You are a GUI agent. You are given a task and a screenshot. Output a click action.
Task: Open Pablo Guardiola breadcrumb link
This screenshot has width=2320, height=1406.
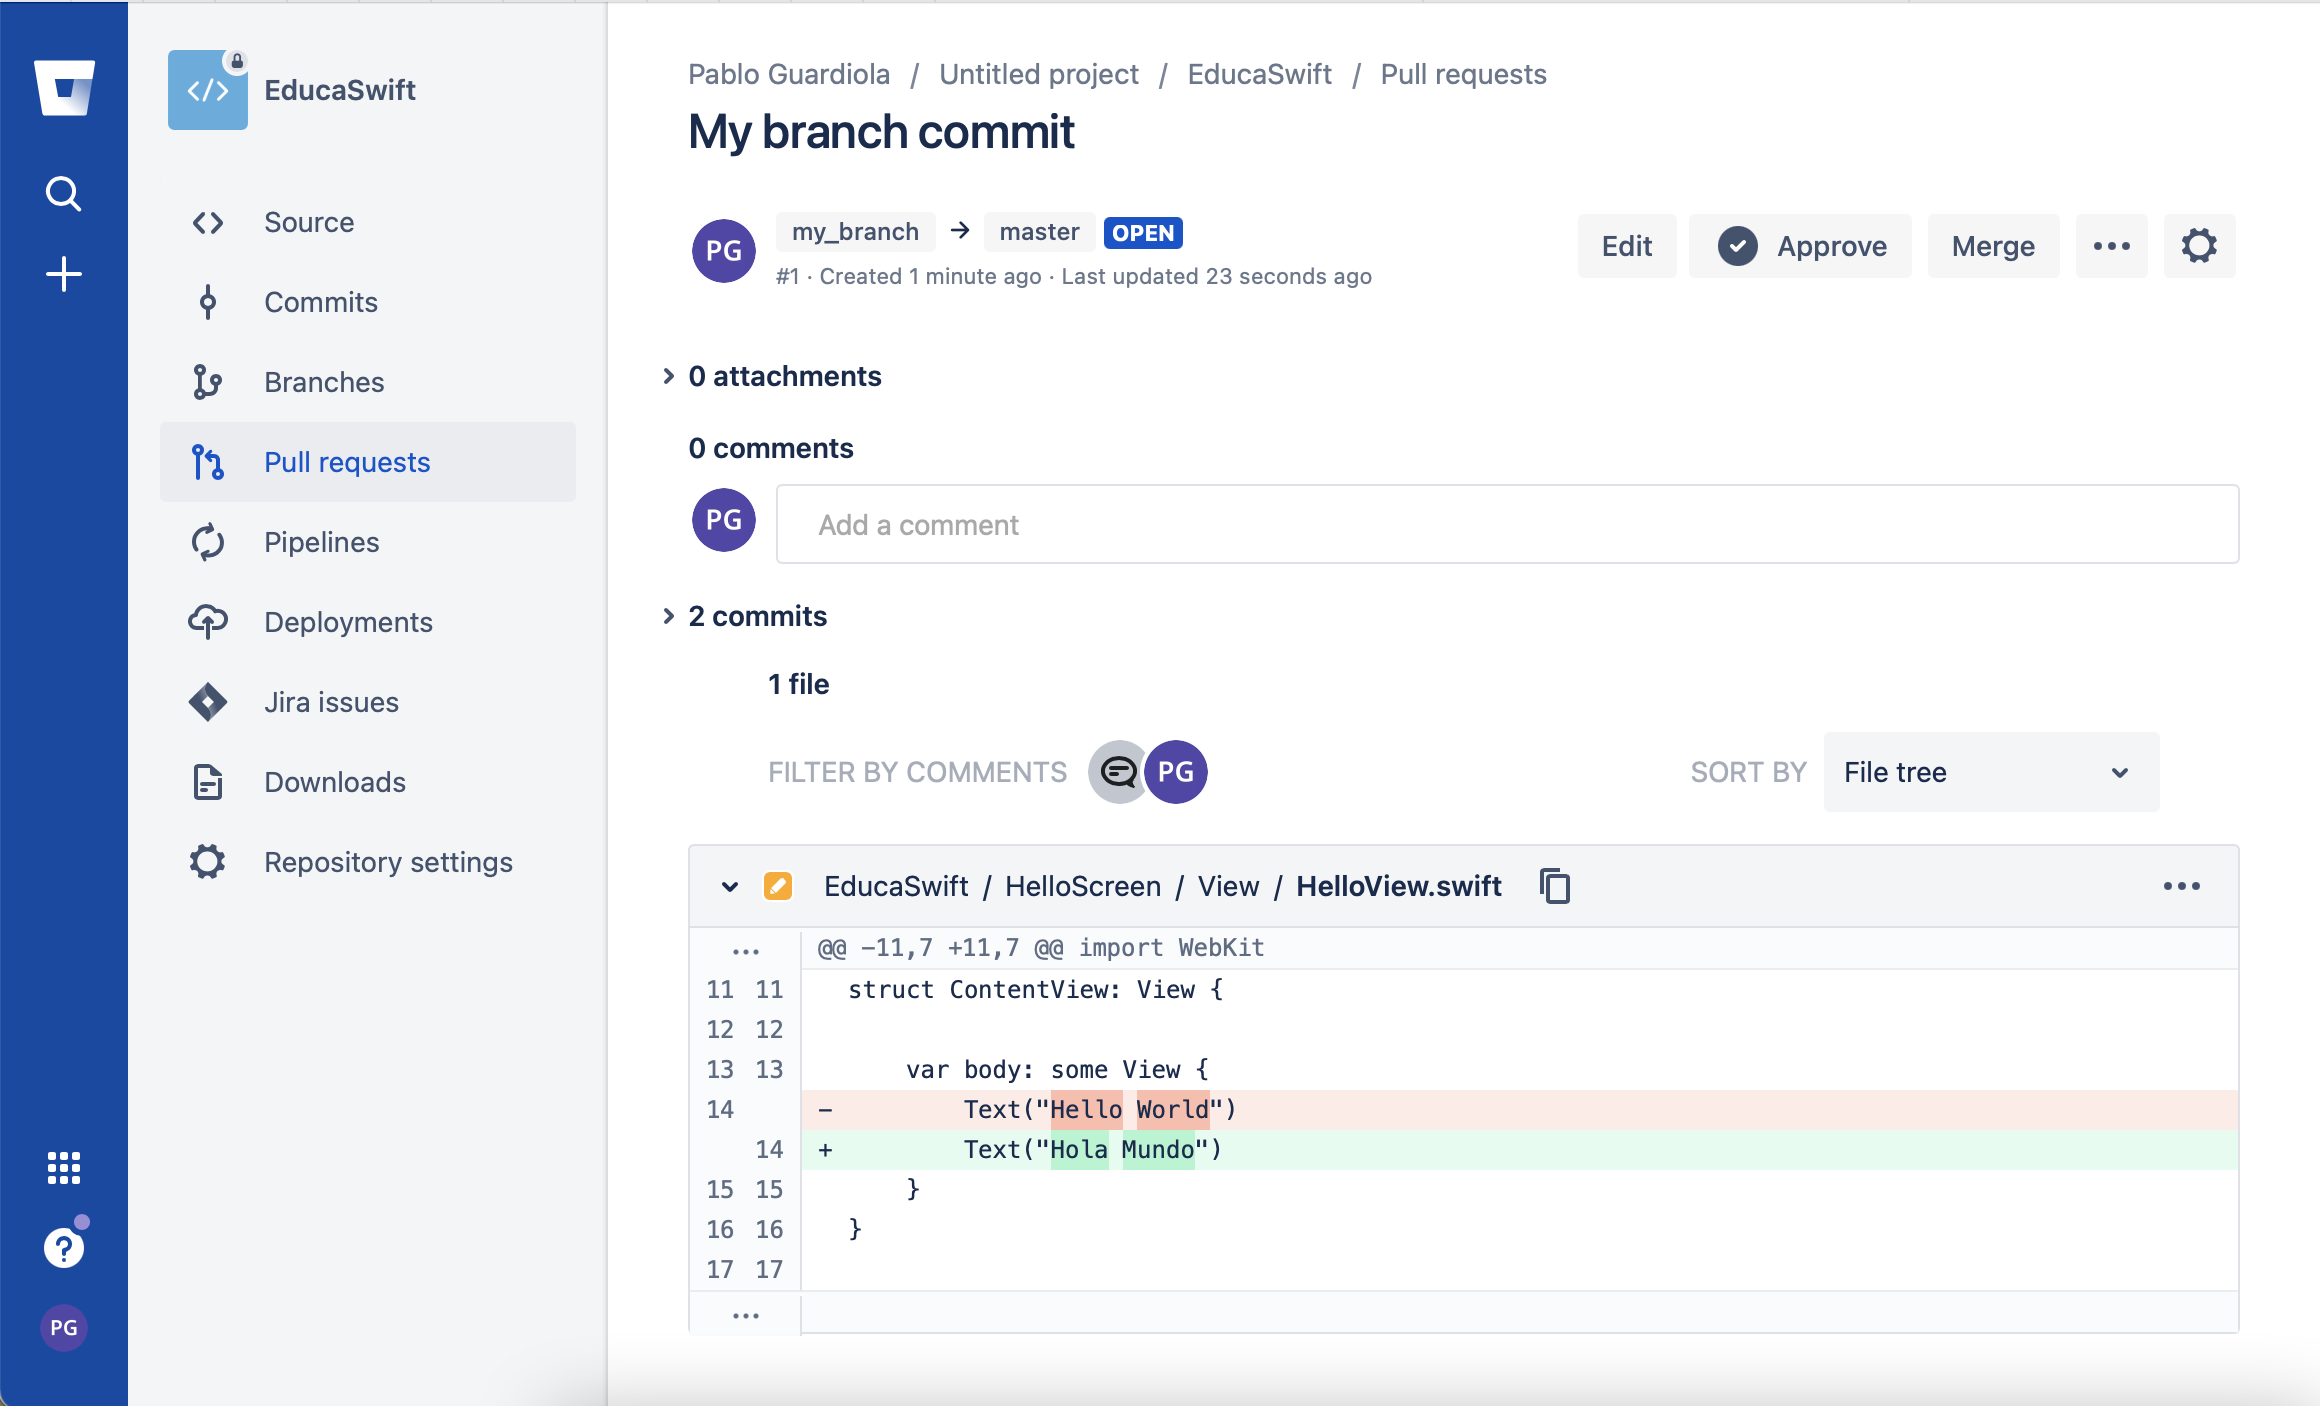pyautogui.click(x=789, y=74)
